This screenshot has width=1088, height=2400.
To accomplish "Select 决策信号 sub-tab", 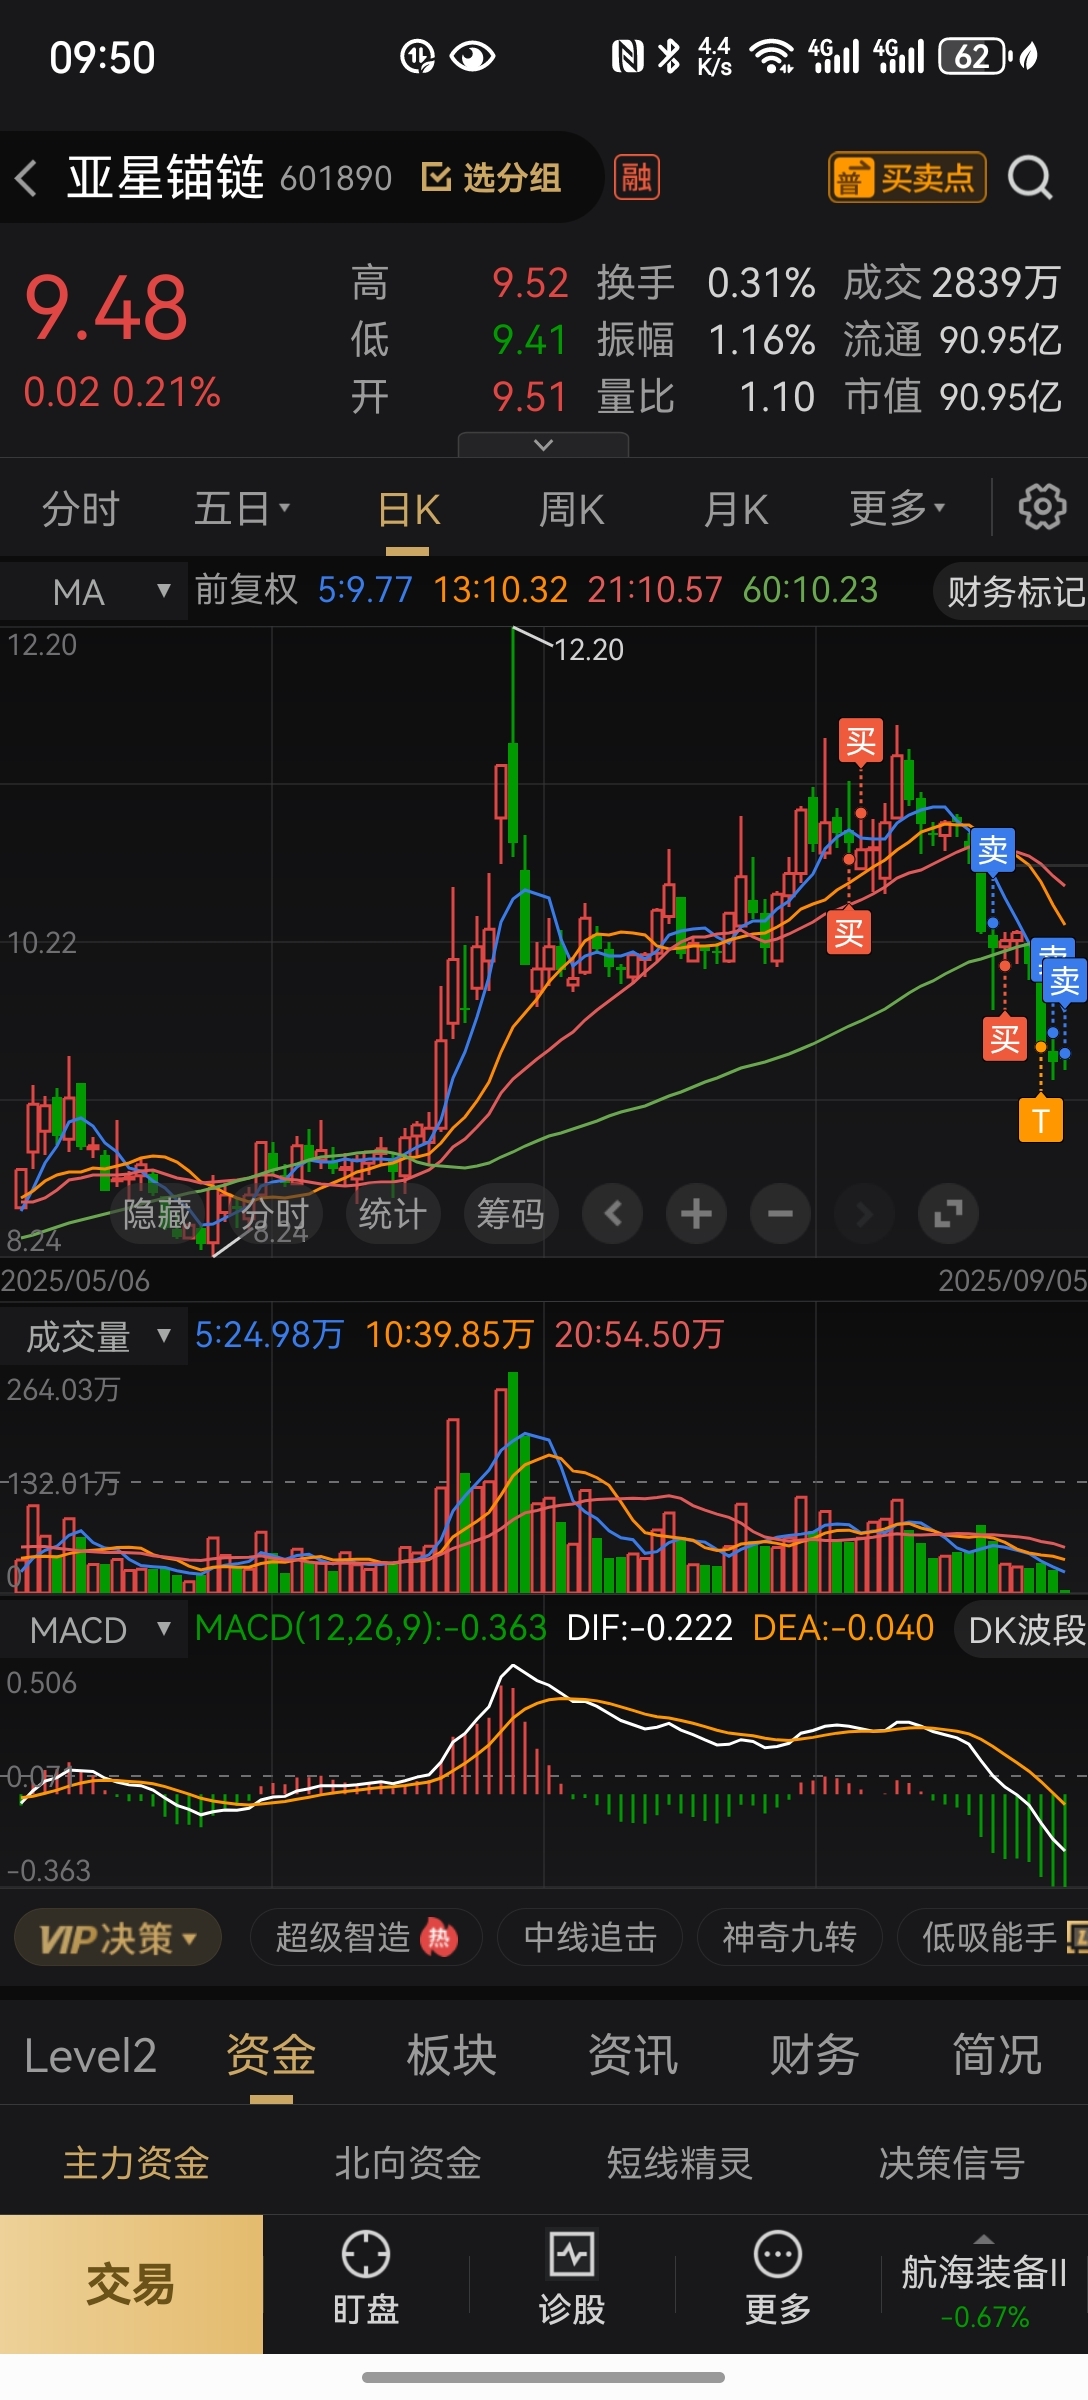I will 952,2163.
